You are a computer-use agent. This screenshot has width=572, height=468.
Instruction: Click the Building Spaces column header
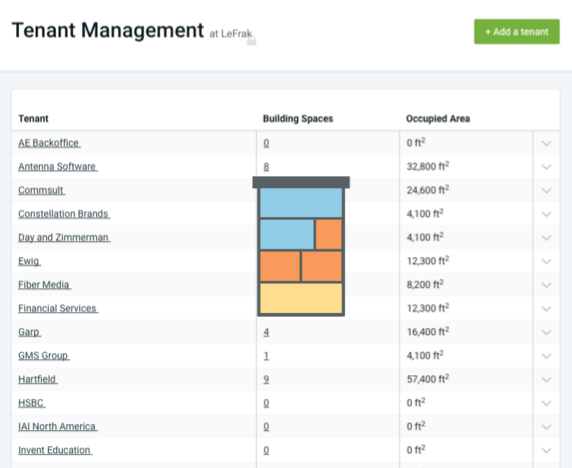(x=298, y=119)
